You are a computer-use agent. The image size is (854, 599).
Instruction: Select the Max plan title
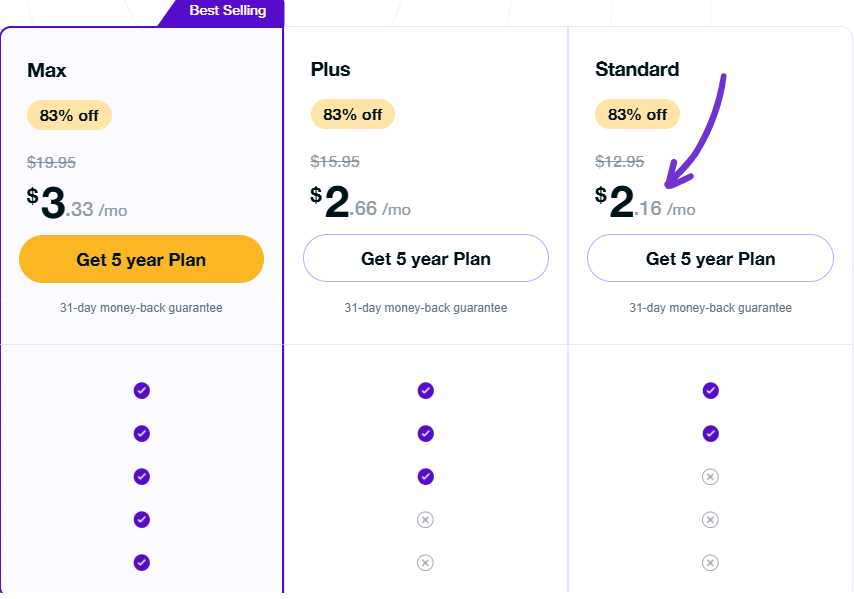[x=47, y=70]
